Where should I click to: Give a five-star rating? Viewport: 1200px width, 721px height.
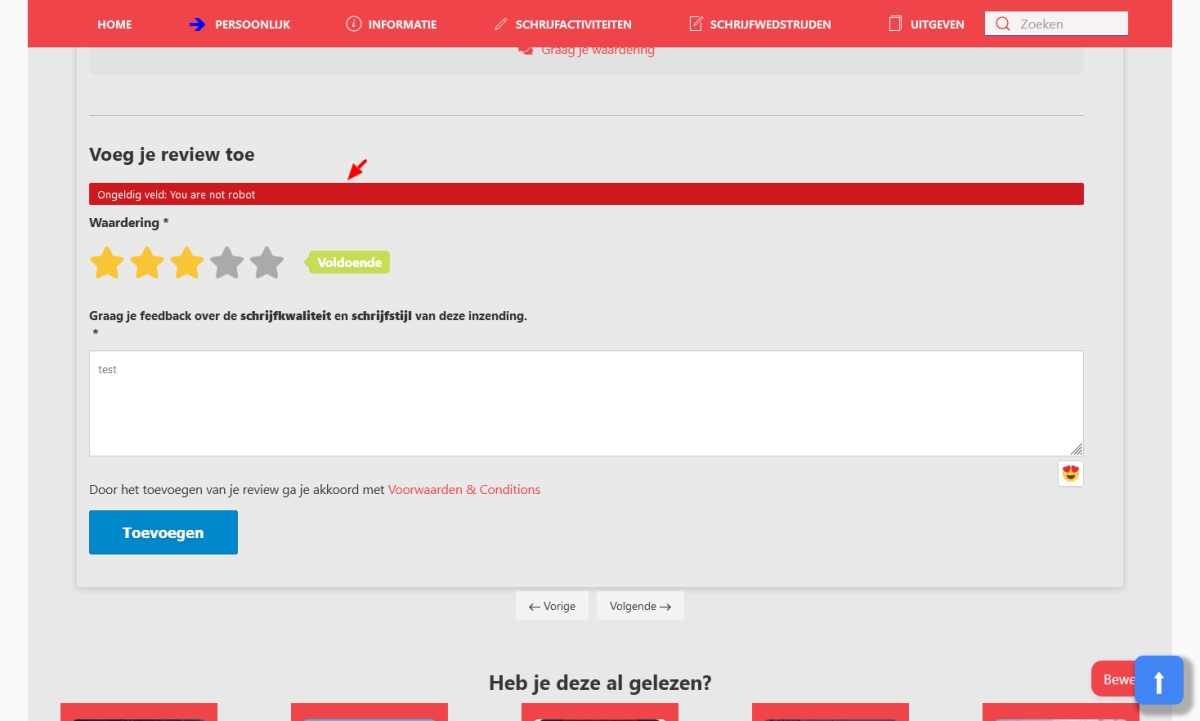[267, 263]
